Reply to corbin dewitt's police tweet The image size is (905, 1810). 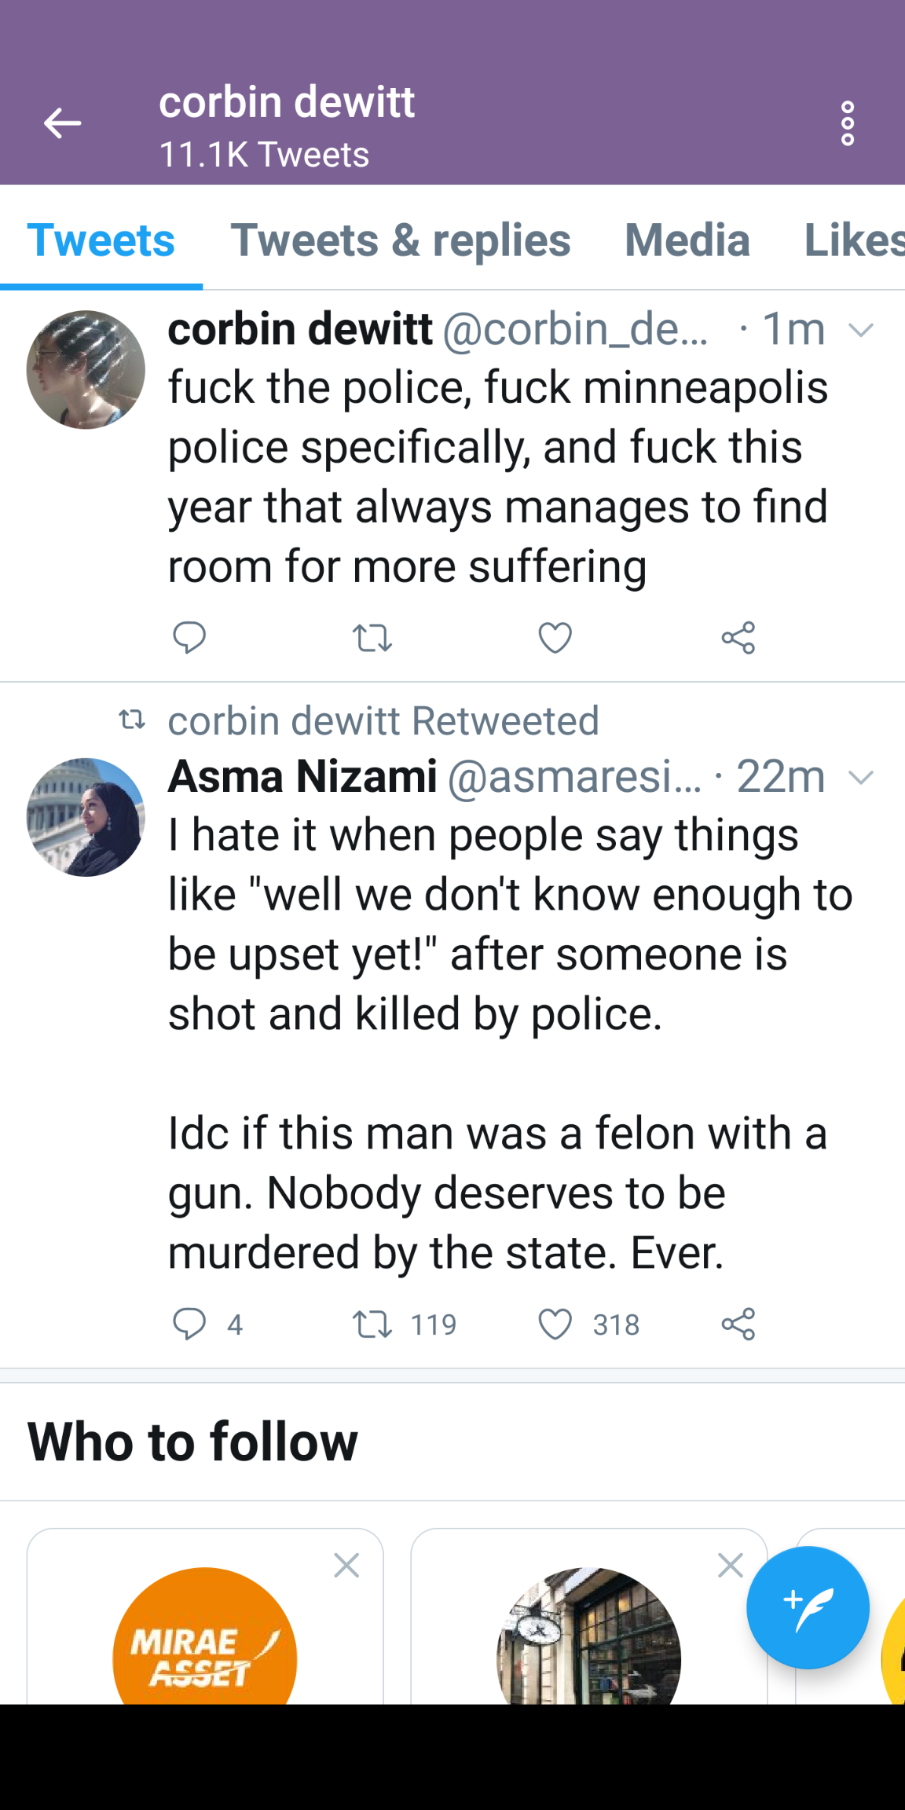coord(189,637)
